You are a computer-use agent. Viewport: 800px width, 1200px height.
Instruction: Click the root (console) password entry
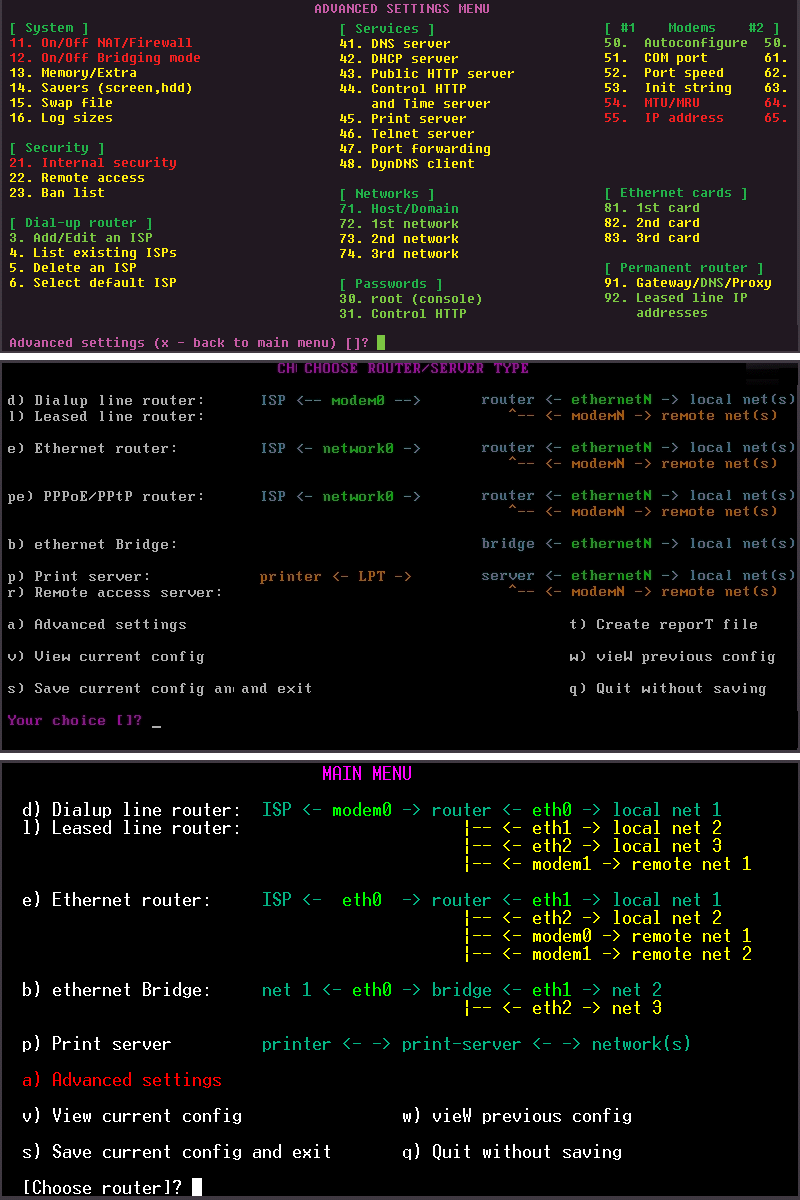coord(411,299)
